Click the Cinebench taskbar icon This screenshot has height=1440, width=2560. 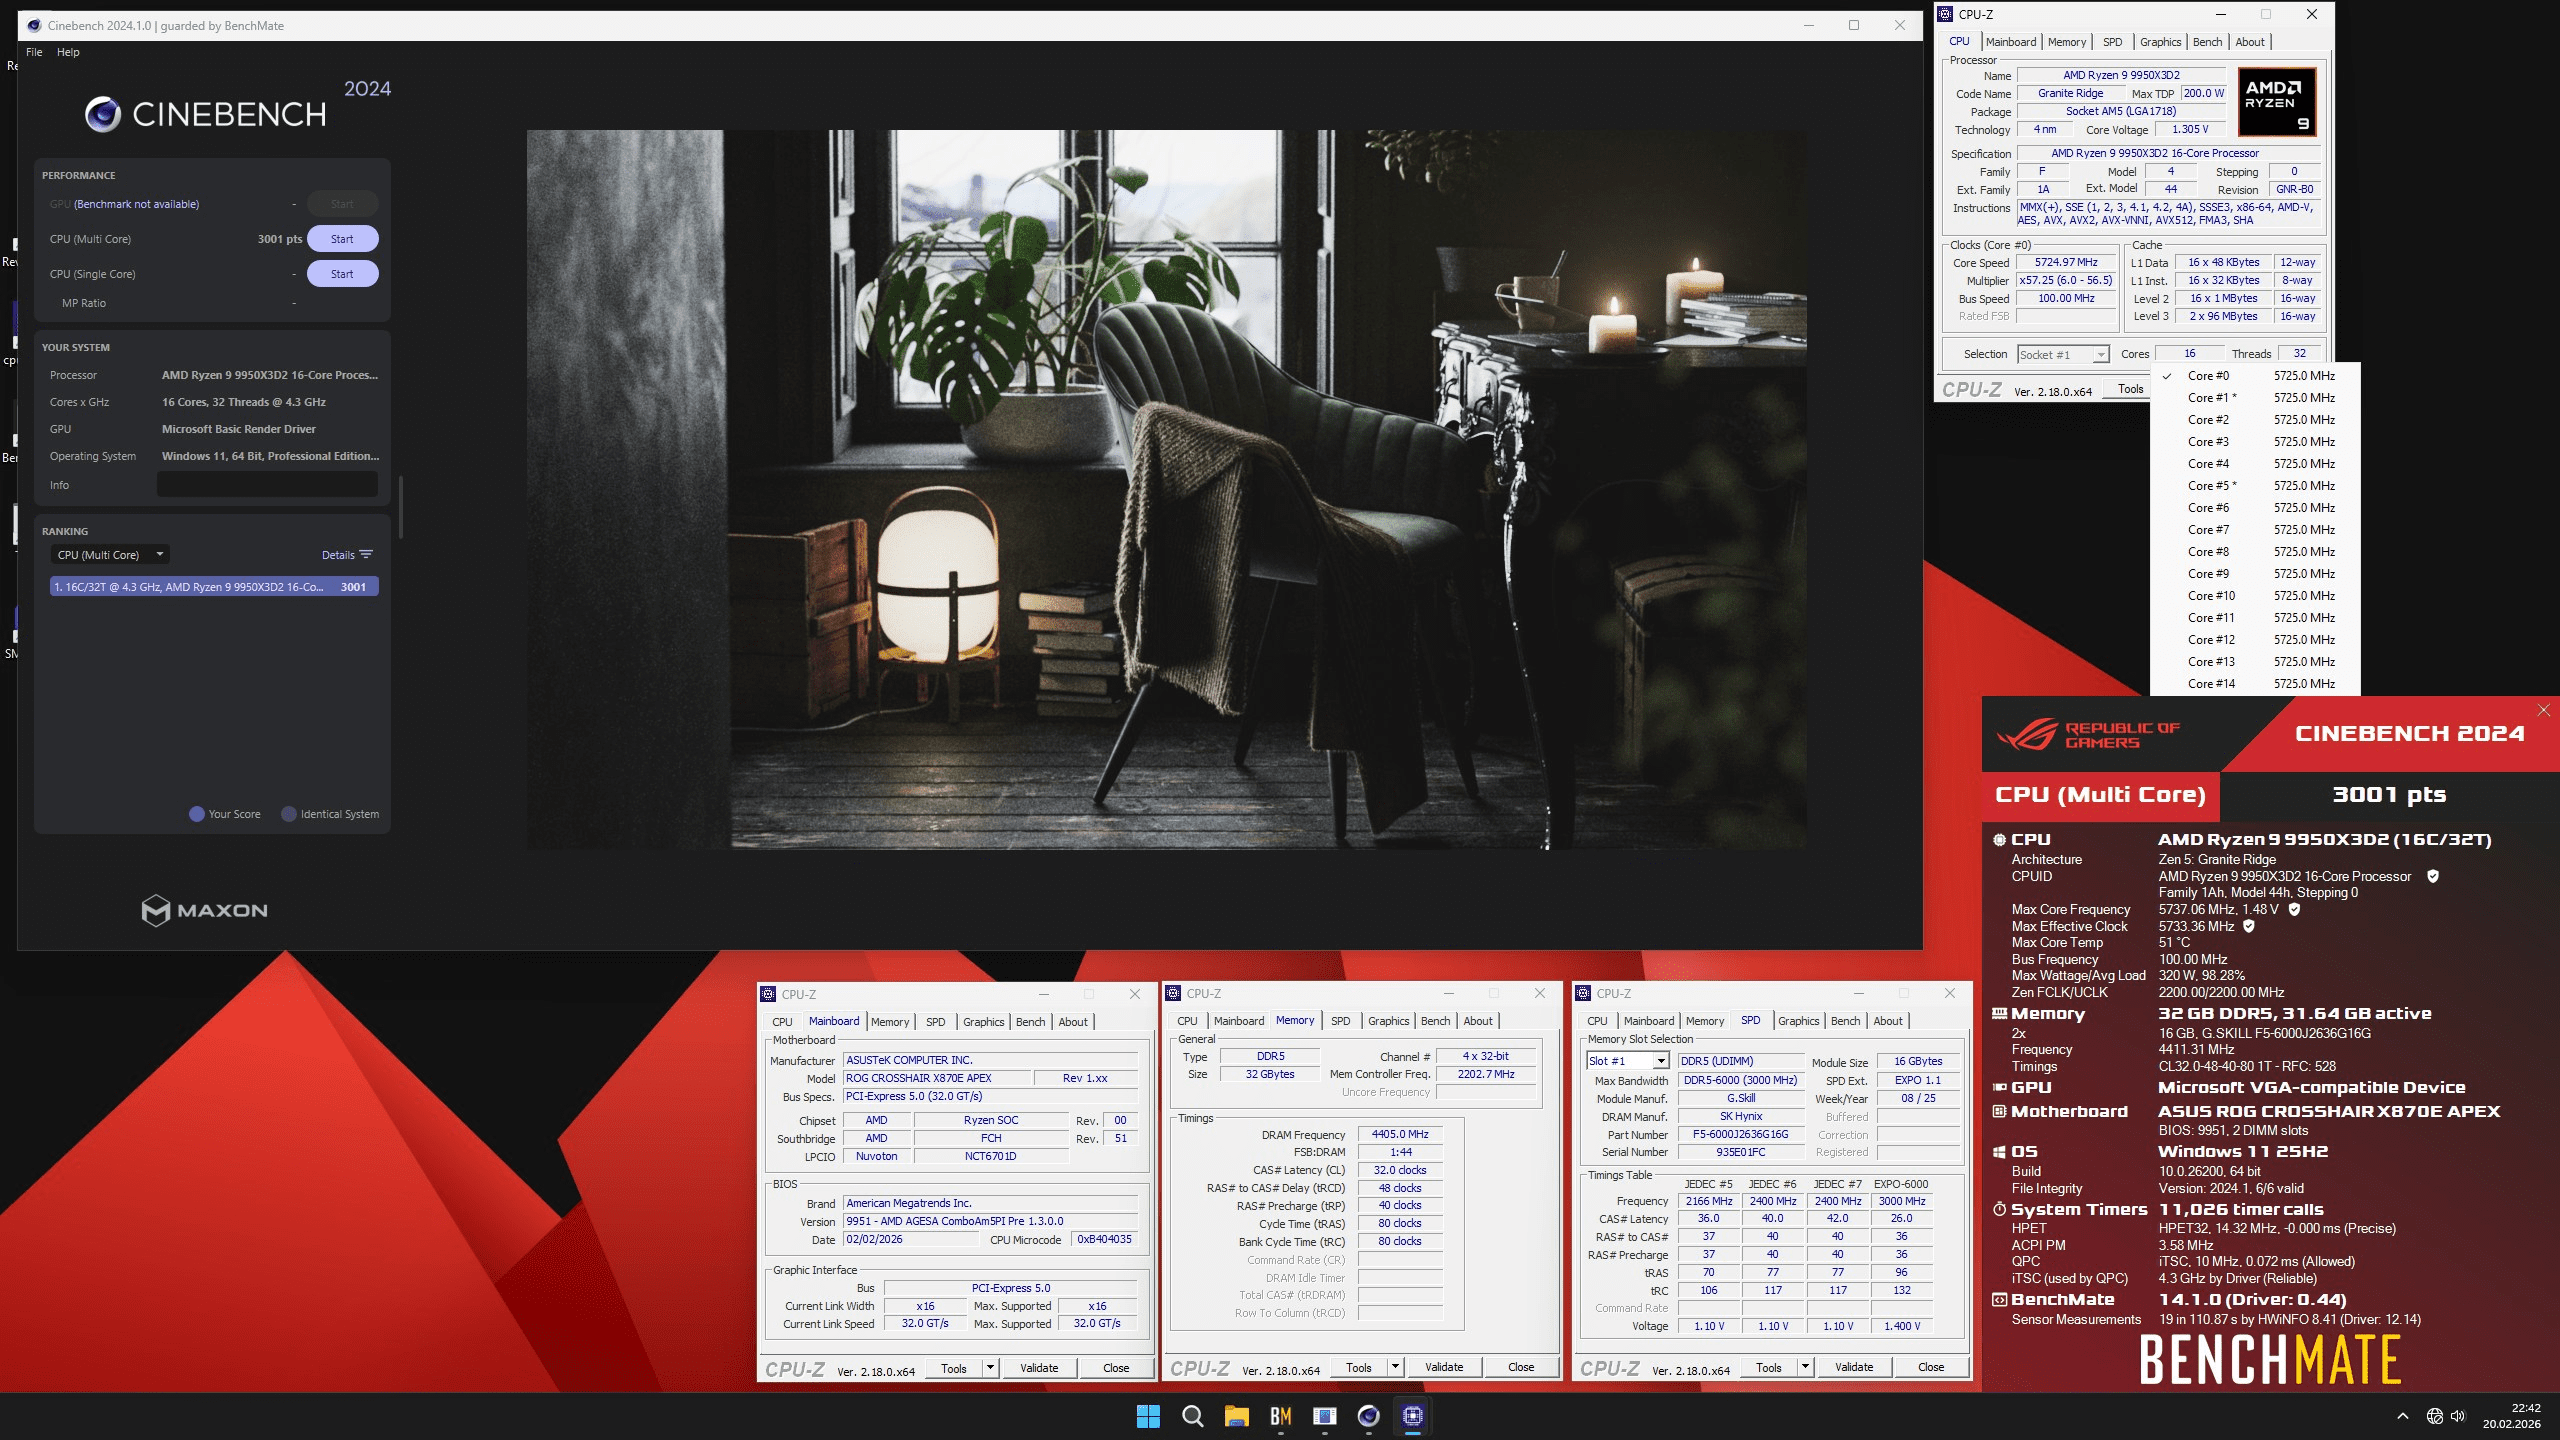1368,1416
